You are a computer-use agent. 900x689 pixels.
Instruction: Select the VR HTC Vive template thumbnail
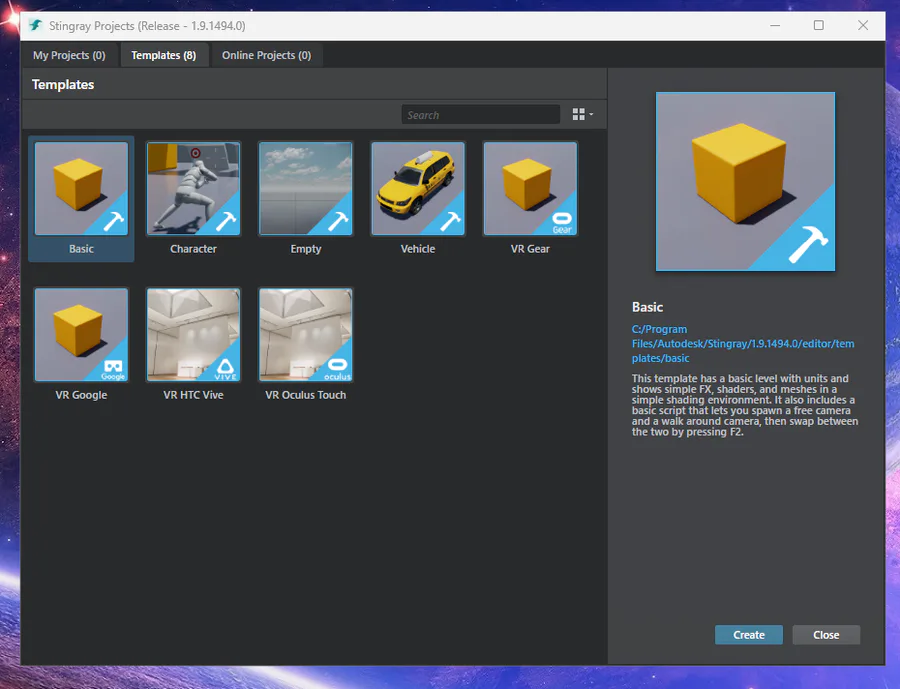click(x=193, y=335)
